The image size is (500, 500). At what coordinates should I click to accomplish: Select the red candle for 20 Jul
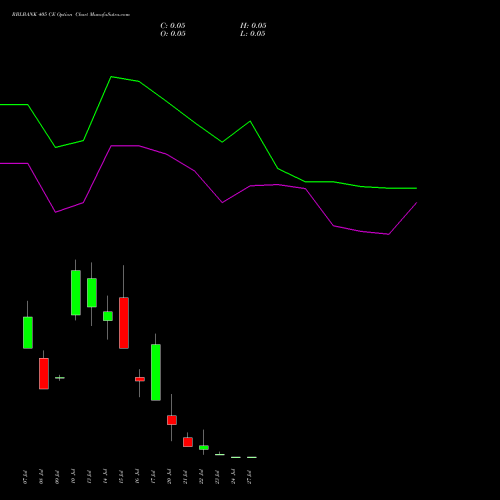pyautogui.click(x=172, y=420)
